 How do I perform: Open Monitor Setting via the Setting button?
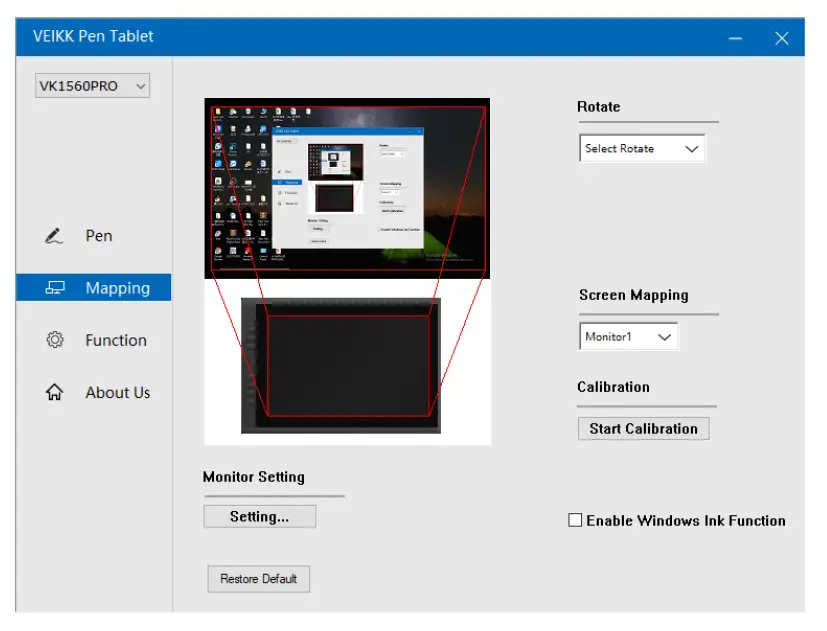(x=259, y=516)
